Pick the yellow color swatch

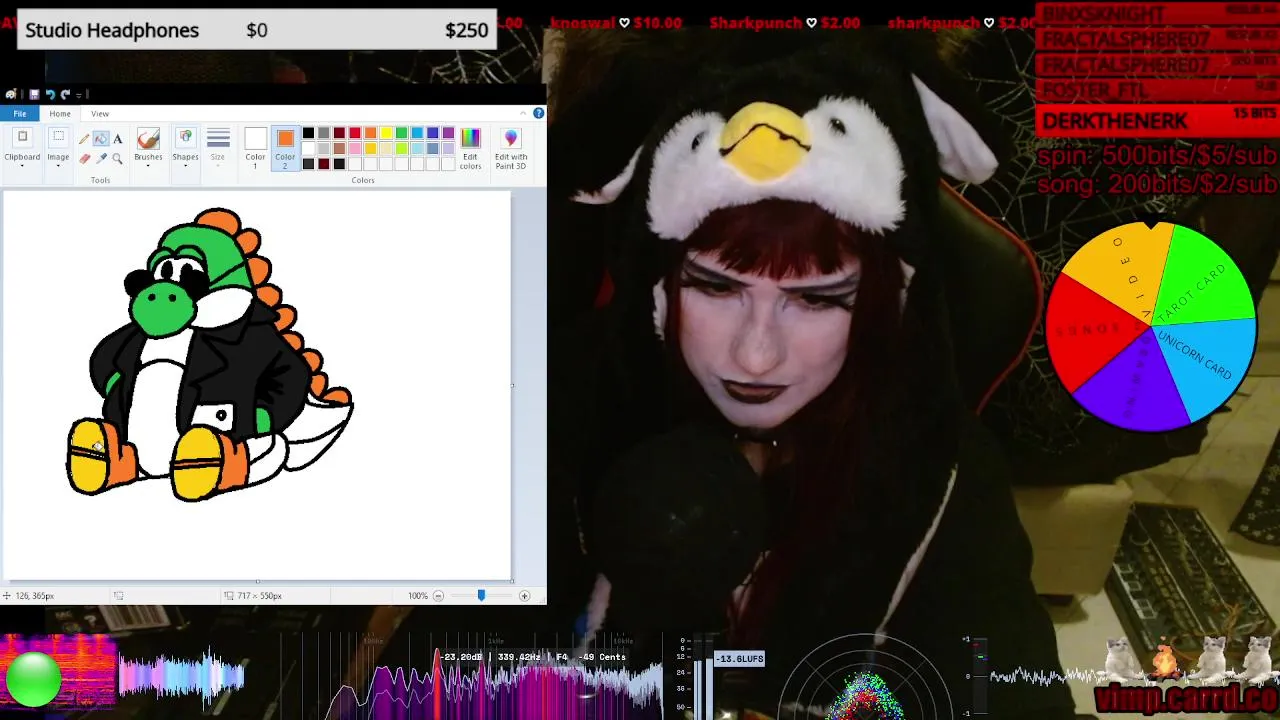pyautogui.click(x=386, y=133)
